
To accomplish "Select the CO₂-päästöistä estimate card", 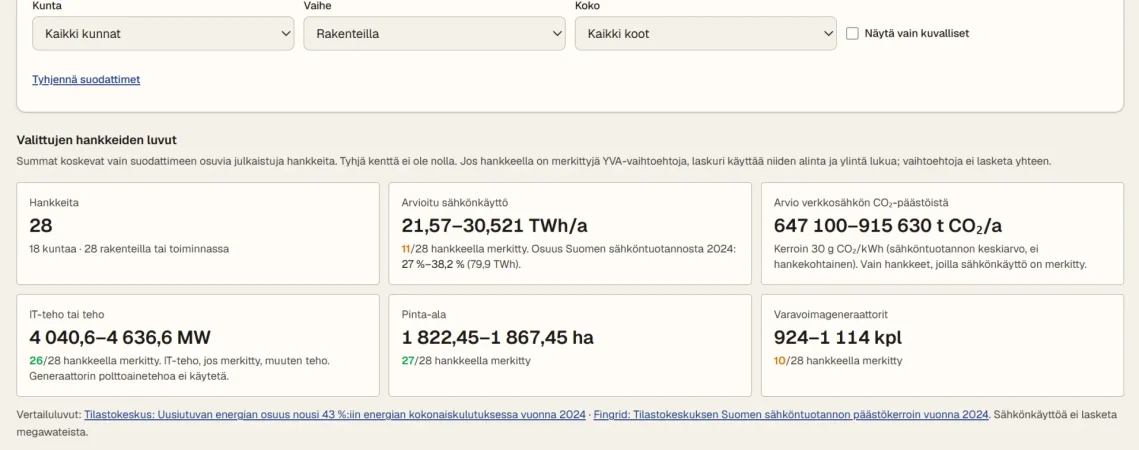I will (x=942, y=233).
